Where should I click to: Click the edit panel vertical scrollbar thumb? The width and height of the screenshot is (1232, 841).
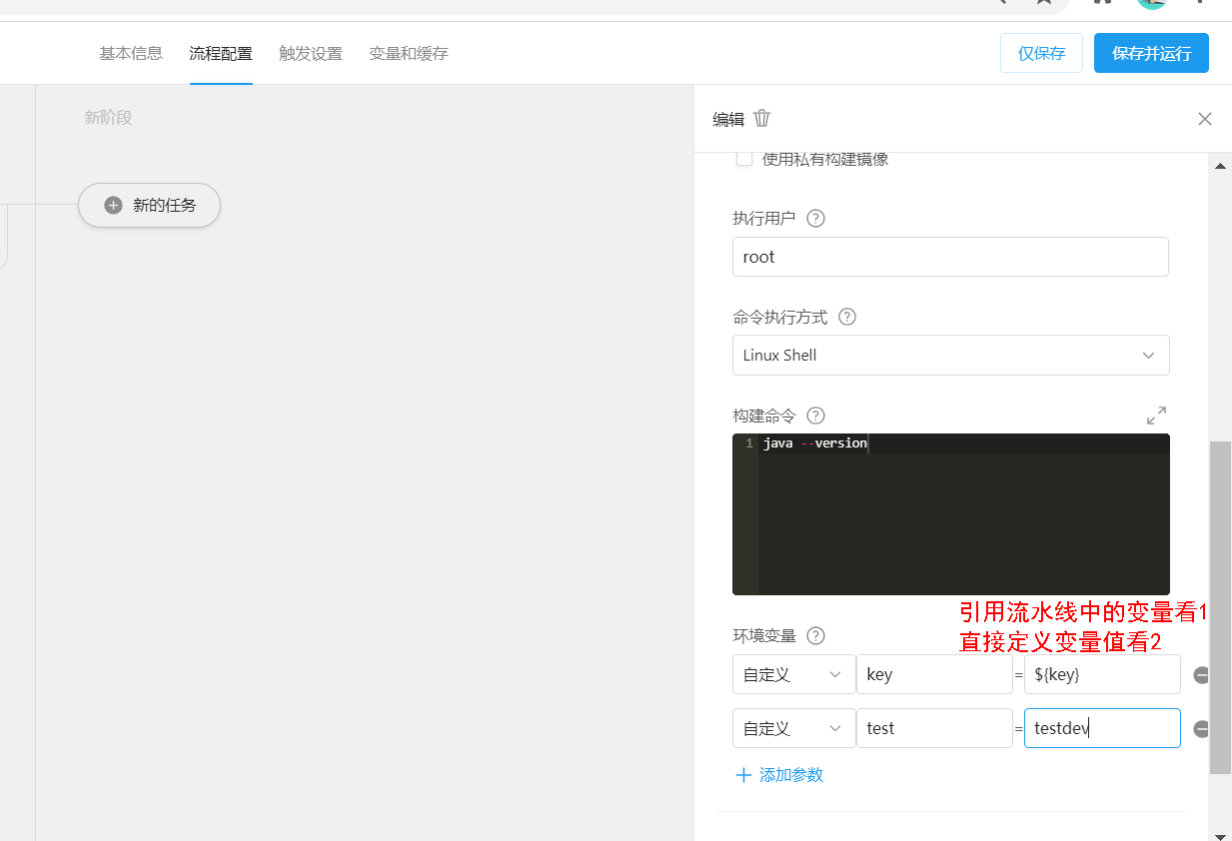(1220, 608)
